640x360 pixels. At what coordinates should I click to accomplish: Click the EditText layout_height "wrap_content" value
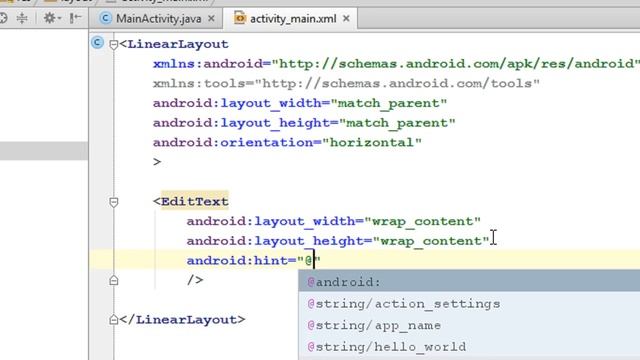coord(431,241)
